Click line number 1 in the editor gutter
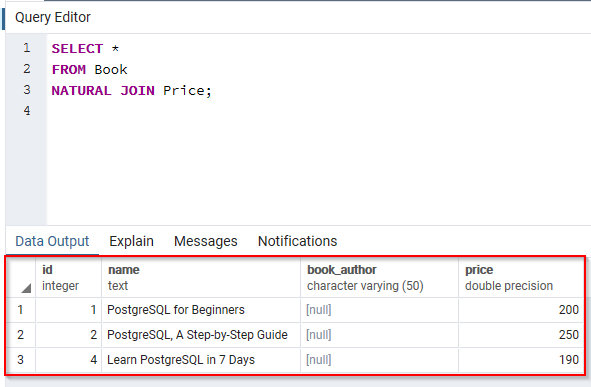This screenshot has width=591, height=387. click(27, 48)
